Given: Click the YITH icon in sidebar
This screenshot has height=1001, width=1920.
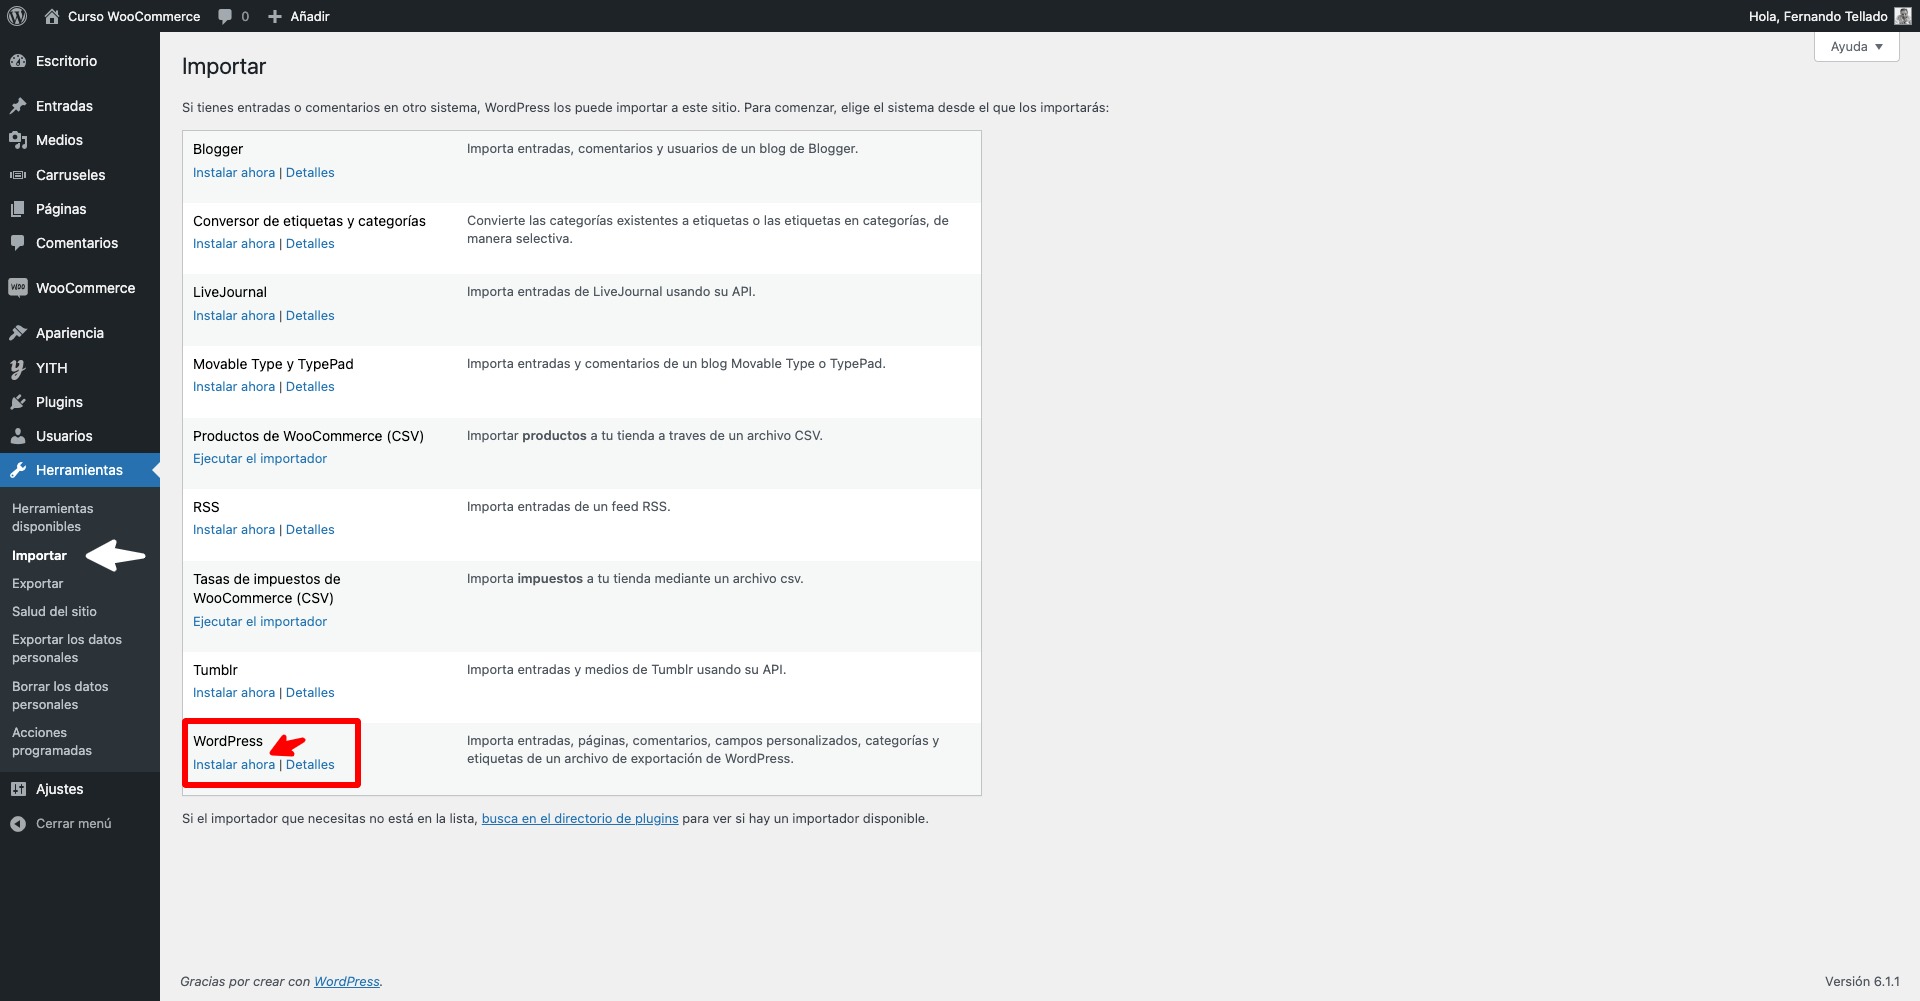Looking at the screenshot, I should pyautogui.click(x=18, y=368).
